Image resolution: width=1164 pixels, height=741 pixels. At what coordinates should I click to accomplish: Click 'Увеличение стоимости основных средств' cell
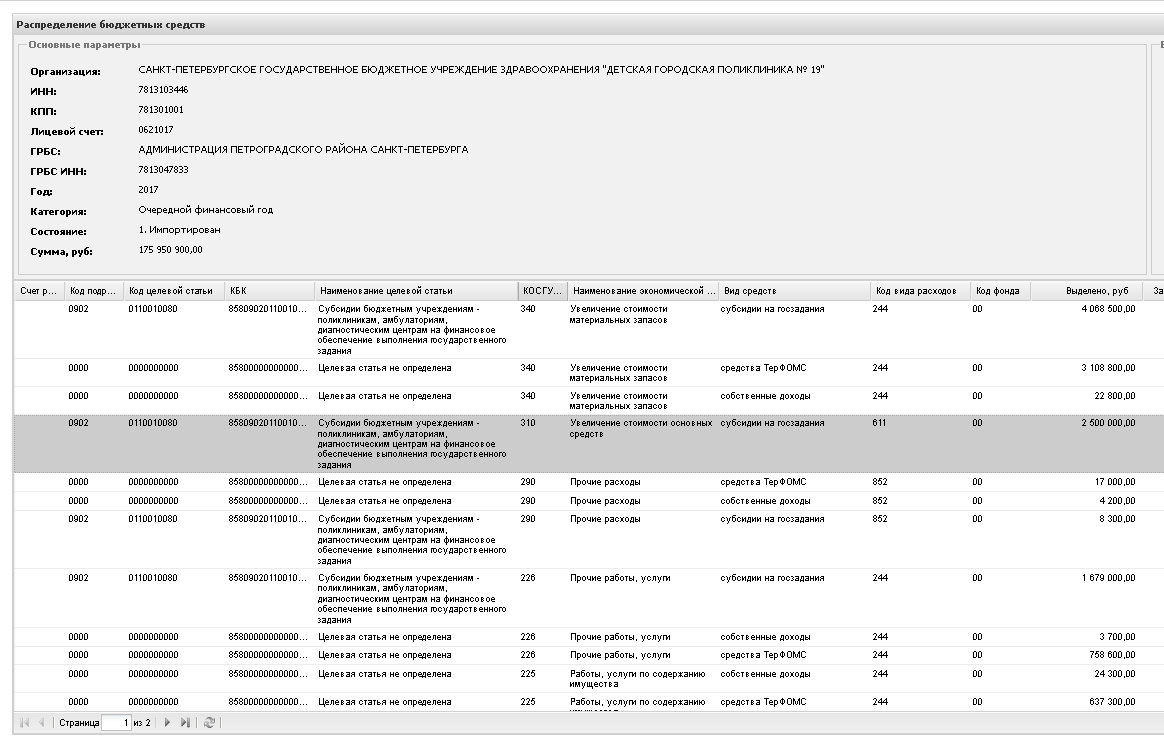coord(641,428)
